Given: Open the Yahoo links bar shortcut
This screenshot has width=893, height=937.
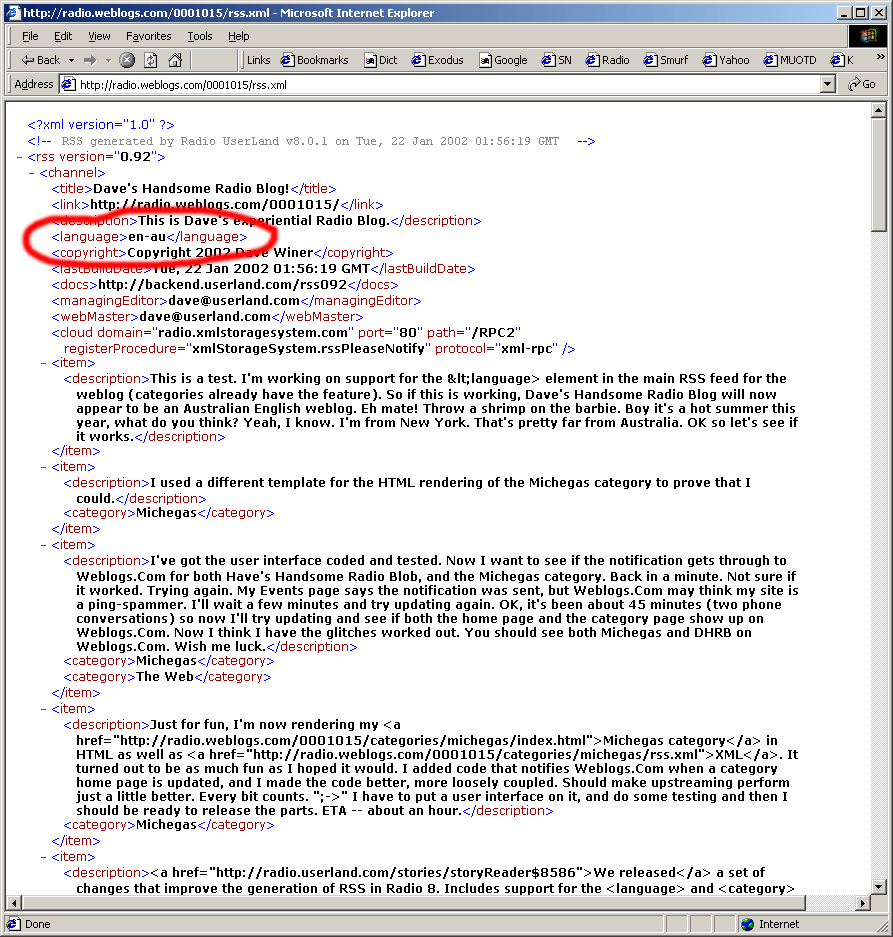Looking at the screenshot, I should coord(726,60).
